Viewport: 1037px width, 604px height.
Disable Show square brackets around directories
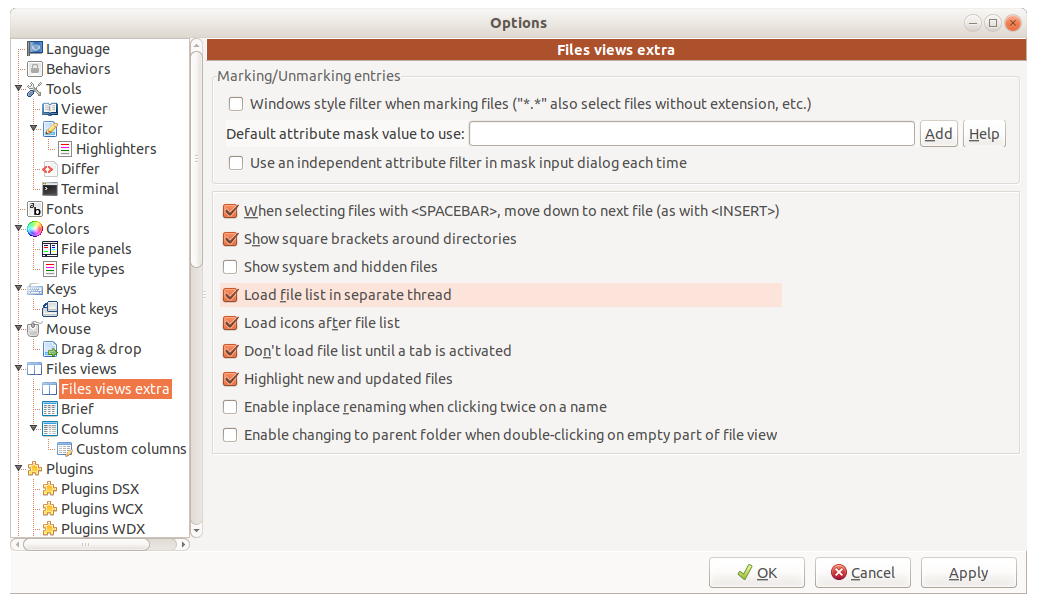coord(229,239)
